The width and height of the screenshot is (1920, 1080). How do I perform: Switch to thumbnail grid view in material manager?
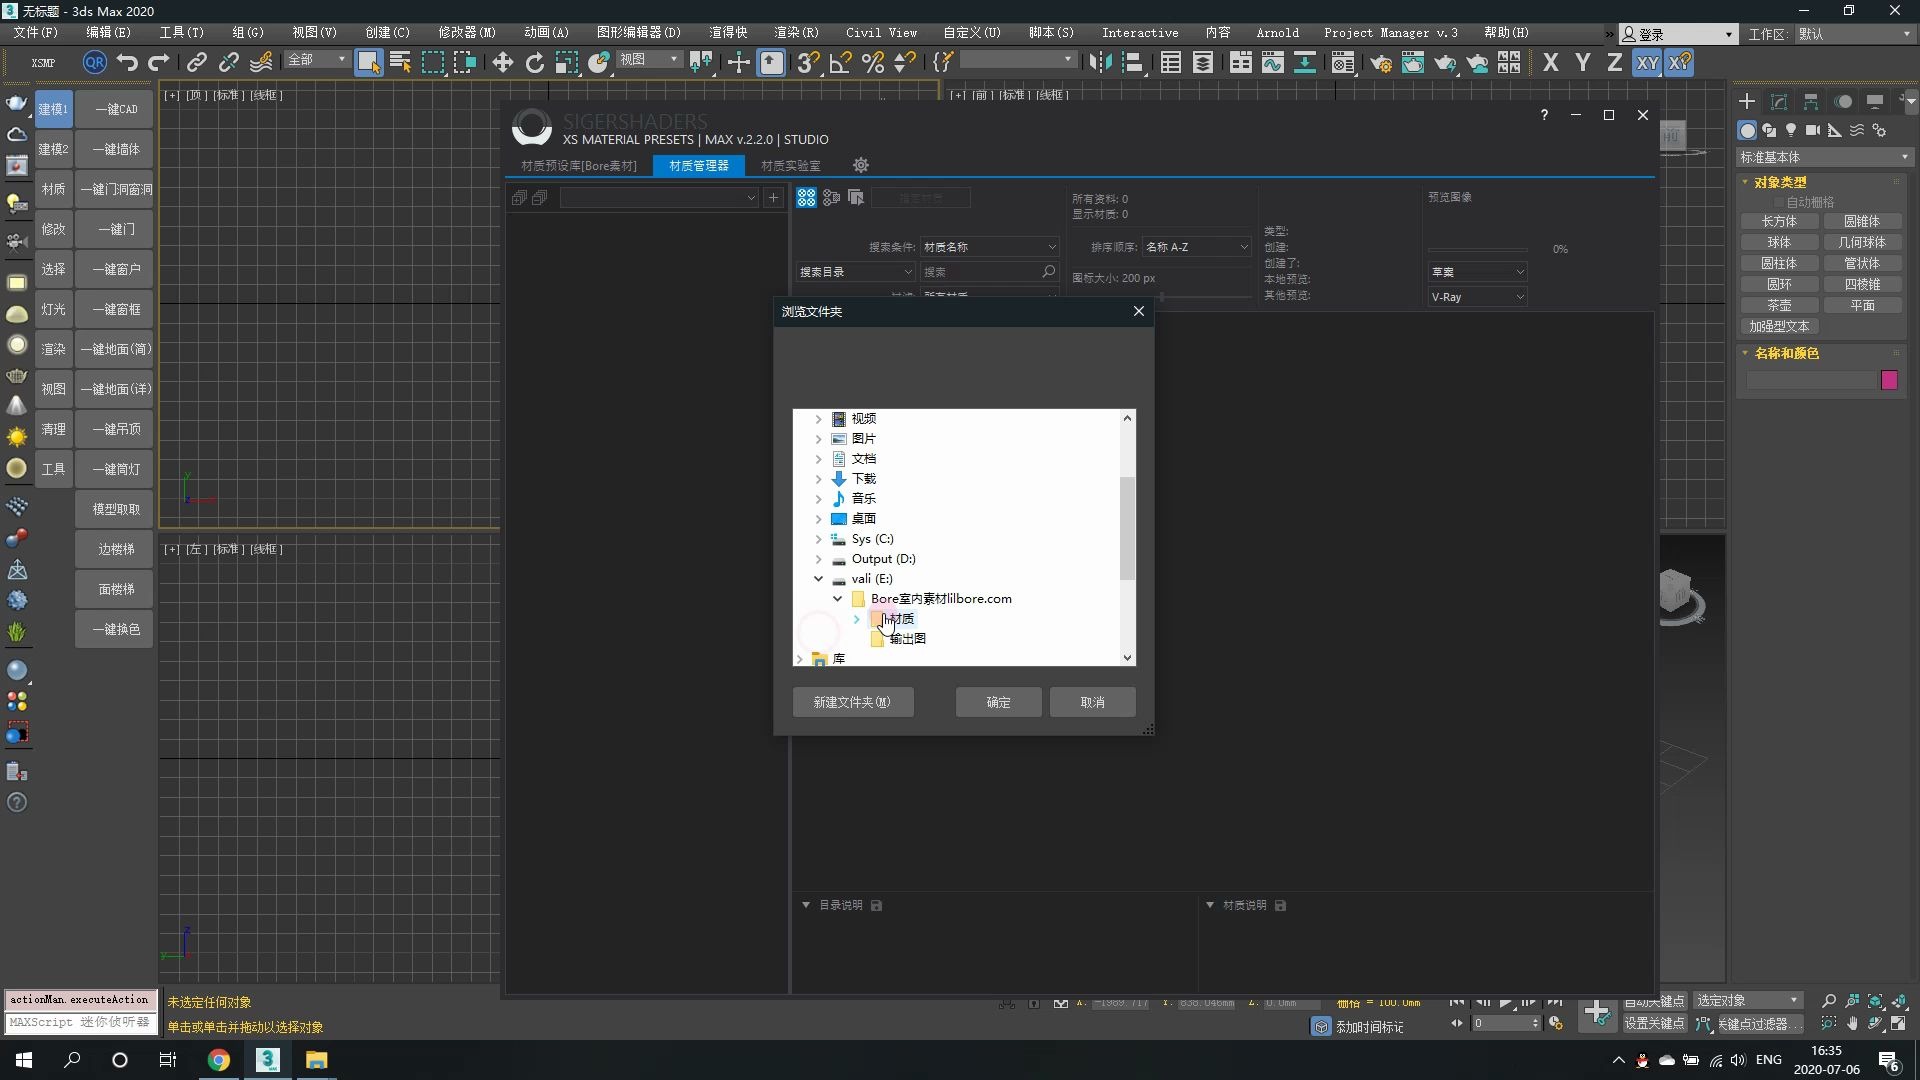coord(806,198)
